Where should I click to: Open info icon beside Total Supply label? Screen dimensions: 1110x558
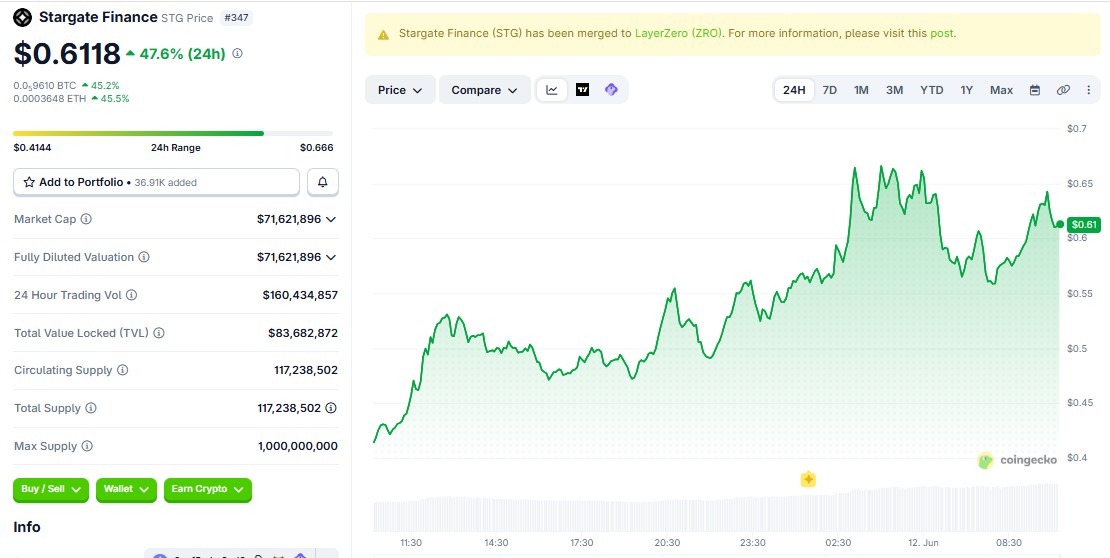click(91, 408)
